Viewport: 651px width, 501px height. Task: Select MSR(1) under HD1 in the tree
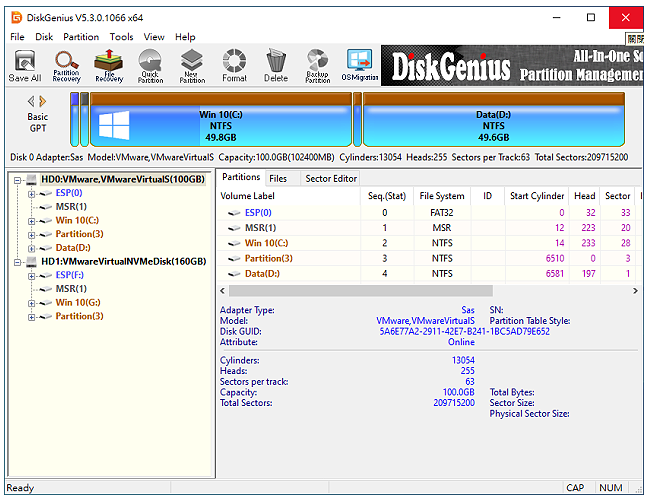(x=71, y=289)
